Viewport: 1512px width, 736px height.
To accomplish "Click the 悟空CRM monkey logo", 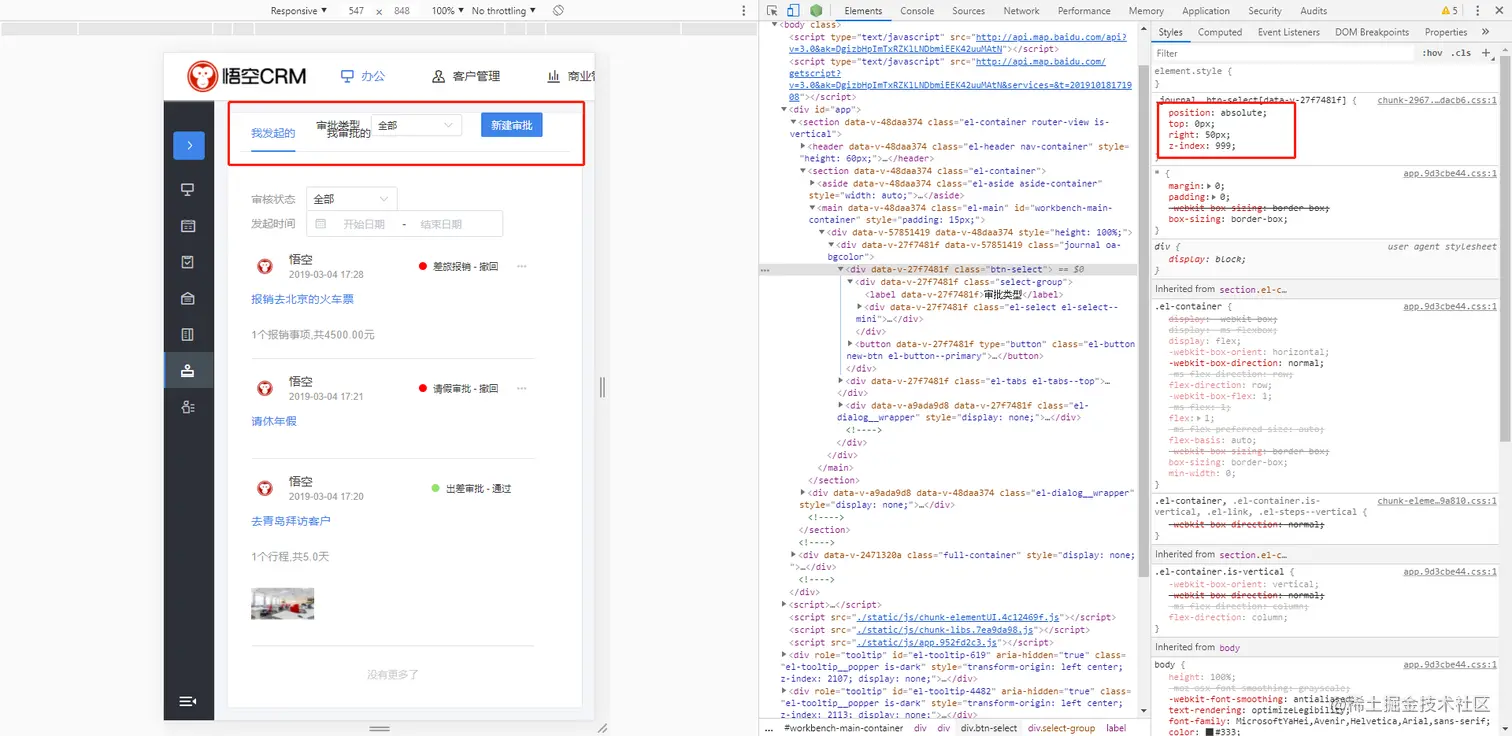I will (203, 76).
